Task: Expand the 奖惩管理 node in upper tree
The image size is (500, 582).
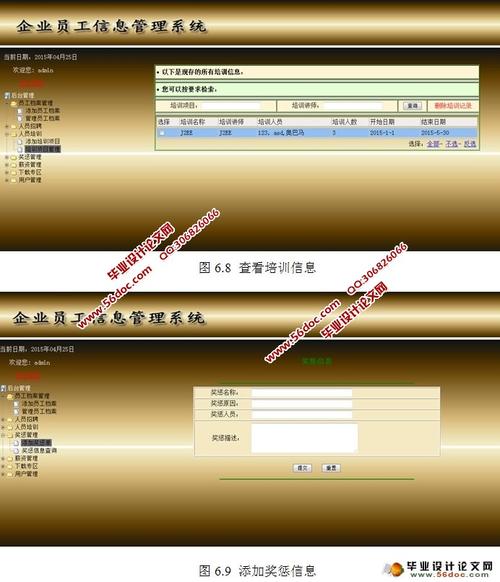Action: (7, 157)
